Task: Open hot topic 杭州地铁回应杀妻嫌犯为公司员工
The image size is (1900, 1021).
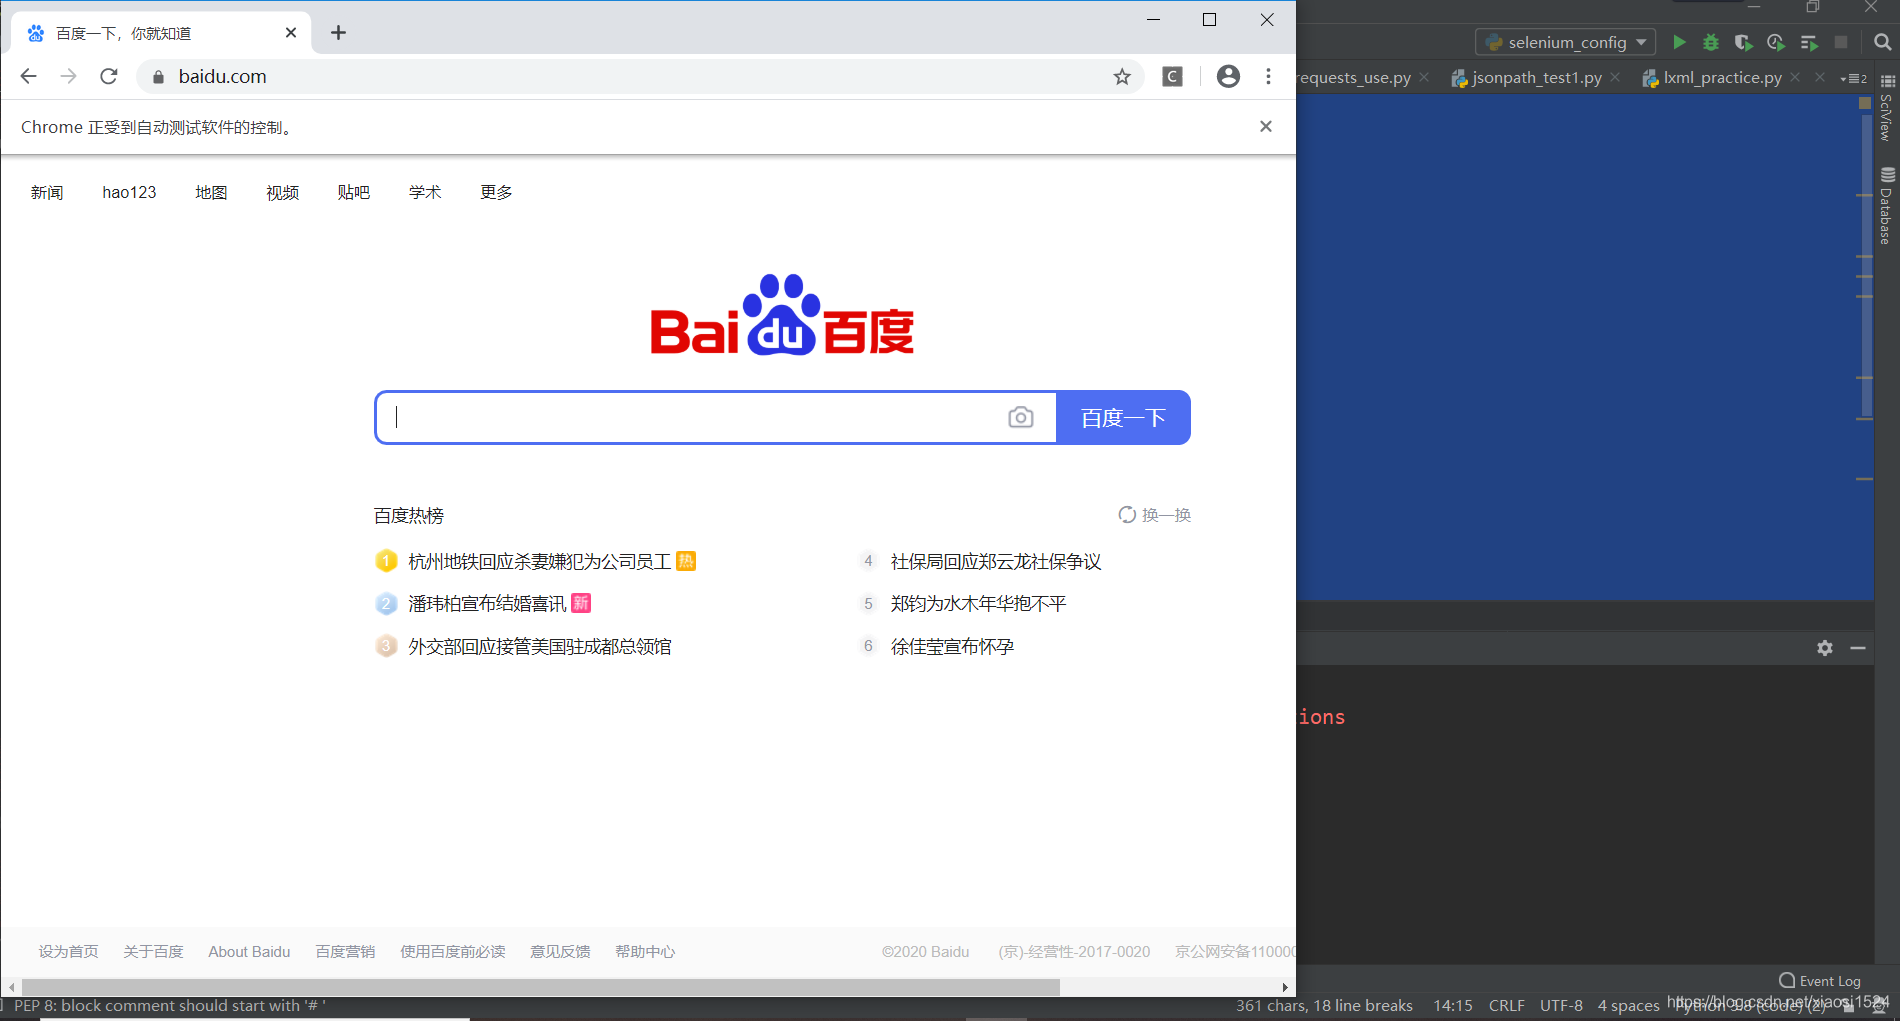Action: coord(540,561)
